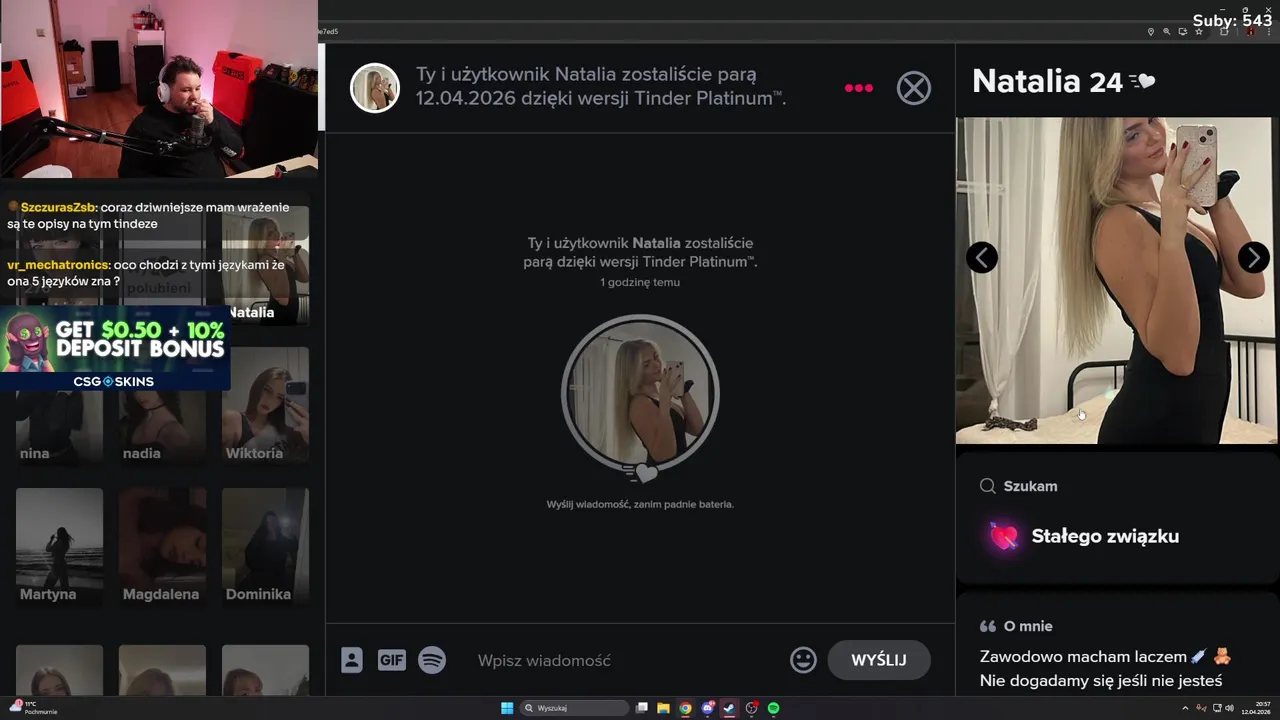
Task: Open Natalia's small avatar in chat header
Action: coord(375,88)
